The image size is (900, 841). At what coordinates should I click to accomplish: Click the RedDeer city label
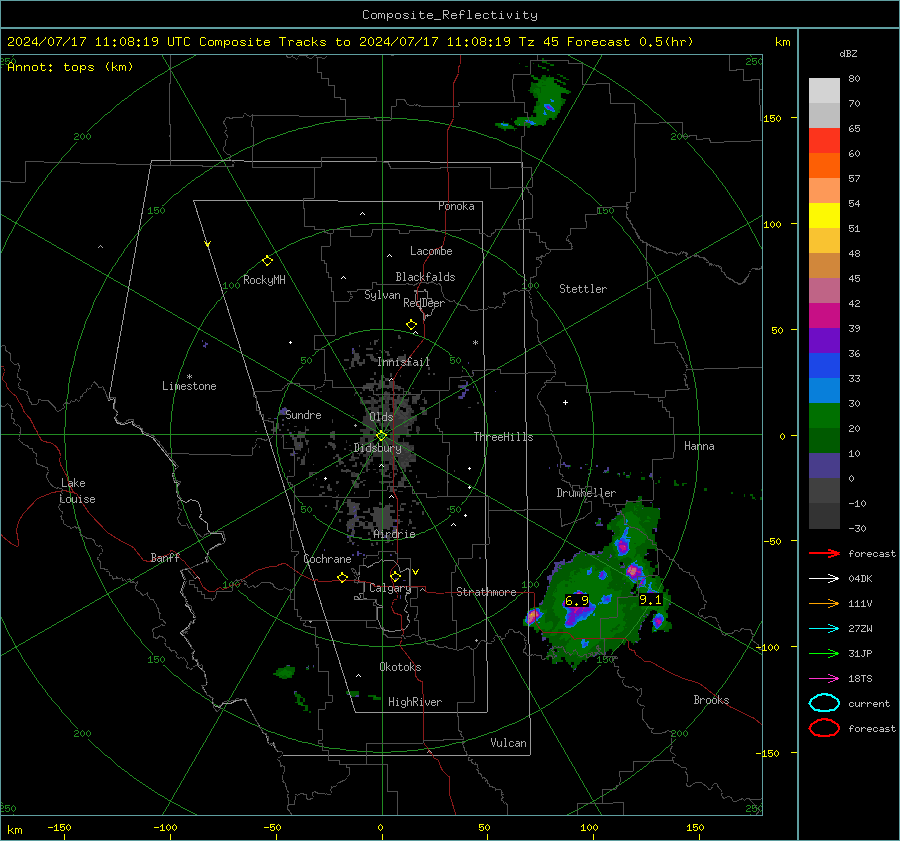[x=424, y=303]
